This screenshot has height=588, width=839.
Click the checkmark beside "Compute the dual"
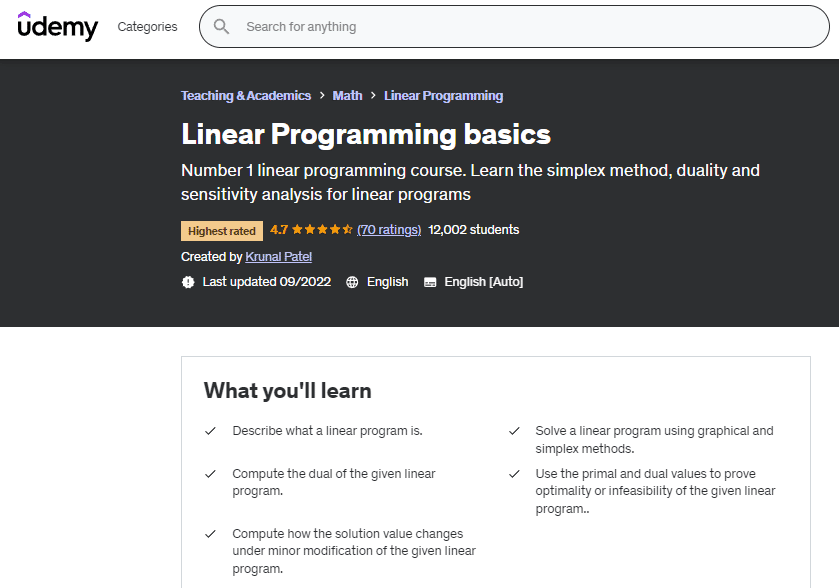tap(210, 474)
